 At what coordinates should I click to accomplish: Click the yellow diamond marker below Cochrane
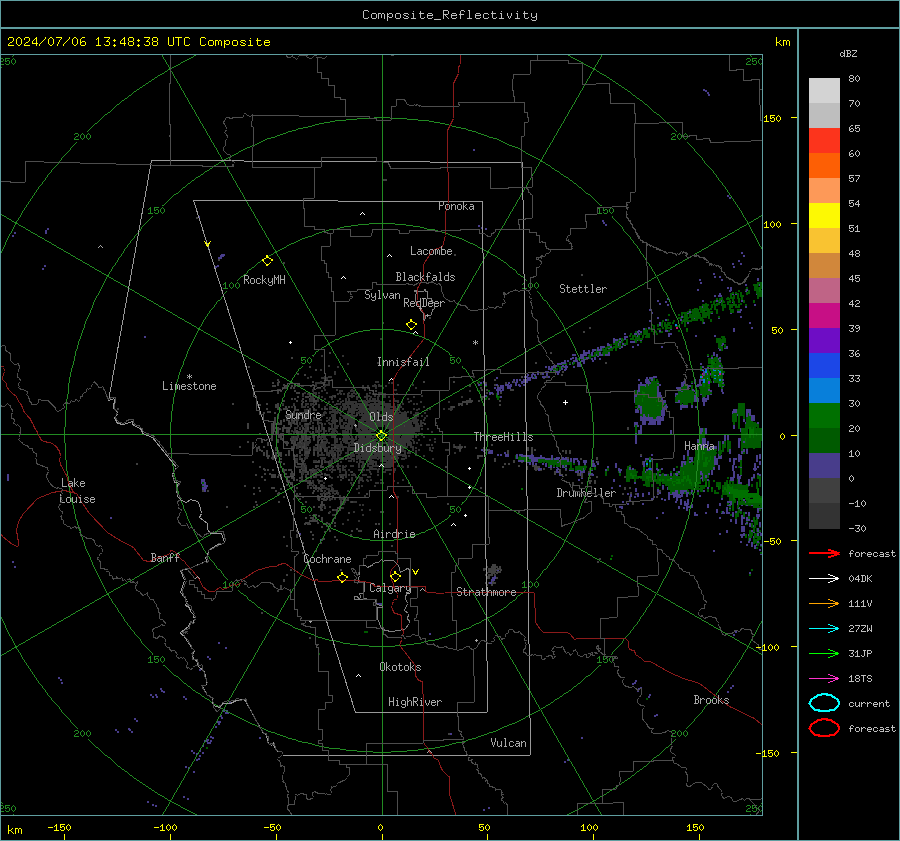click(342, 577)
